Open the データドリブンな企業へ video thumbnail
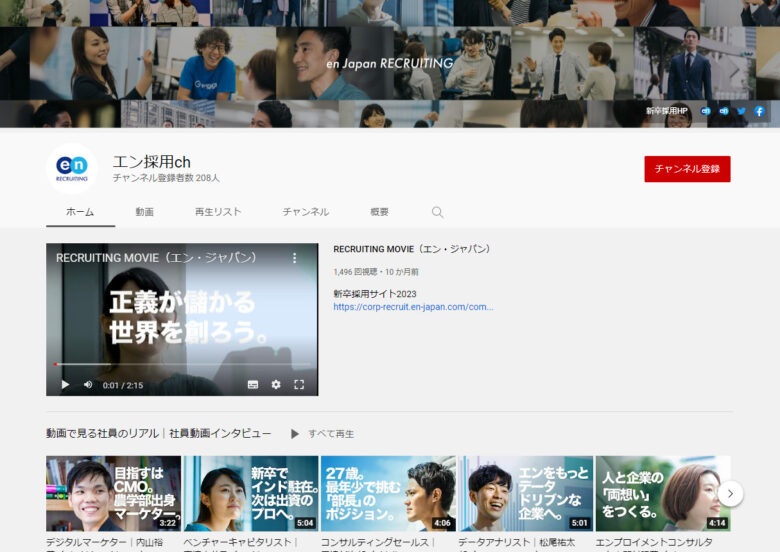The height and width of the screenshot is (552, 780). coord(525,493)
